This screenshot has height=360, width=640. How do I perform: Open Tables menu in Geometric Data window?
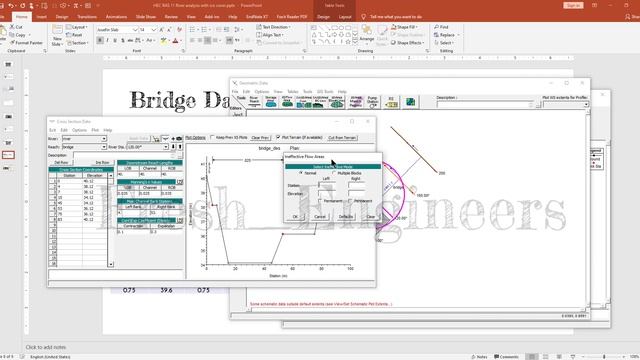point(292,91)
